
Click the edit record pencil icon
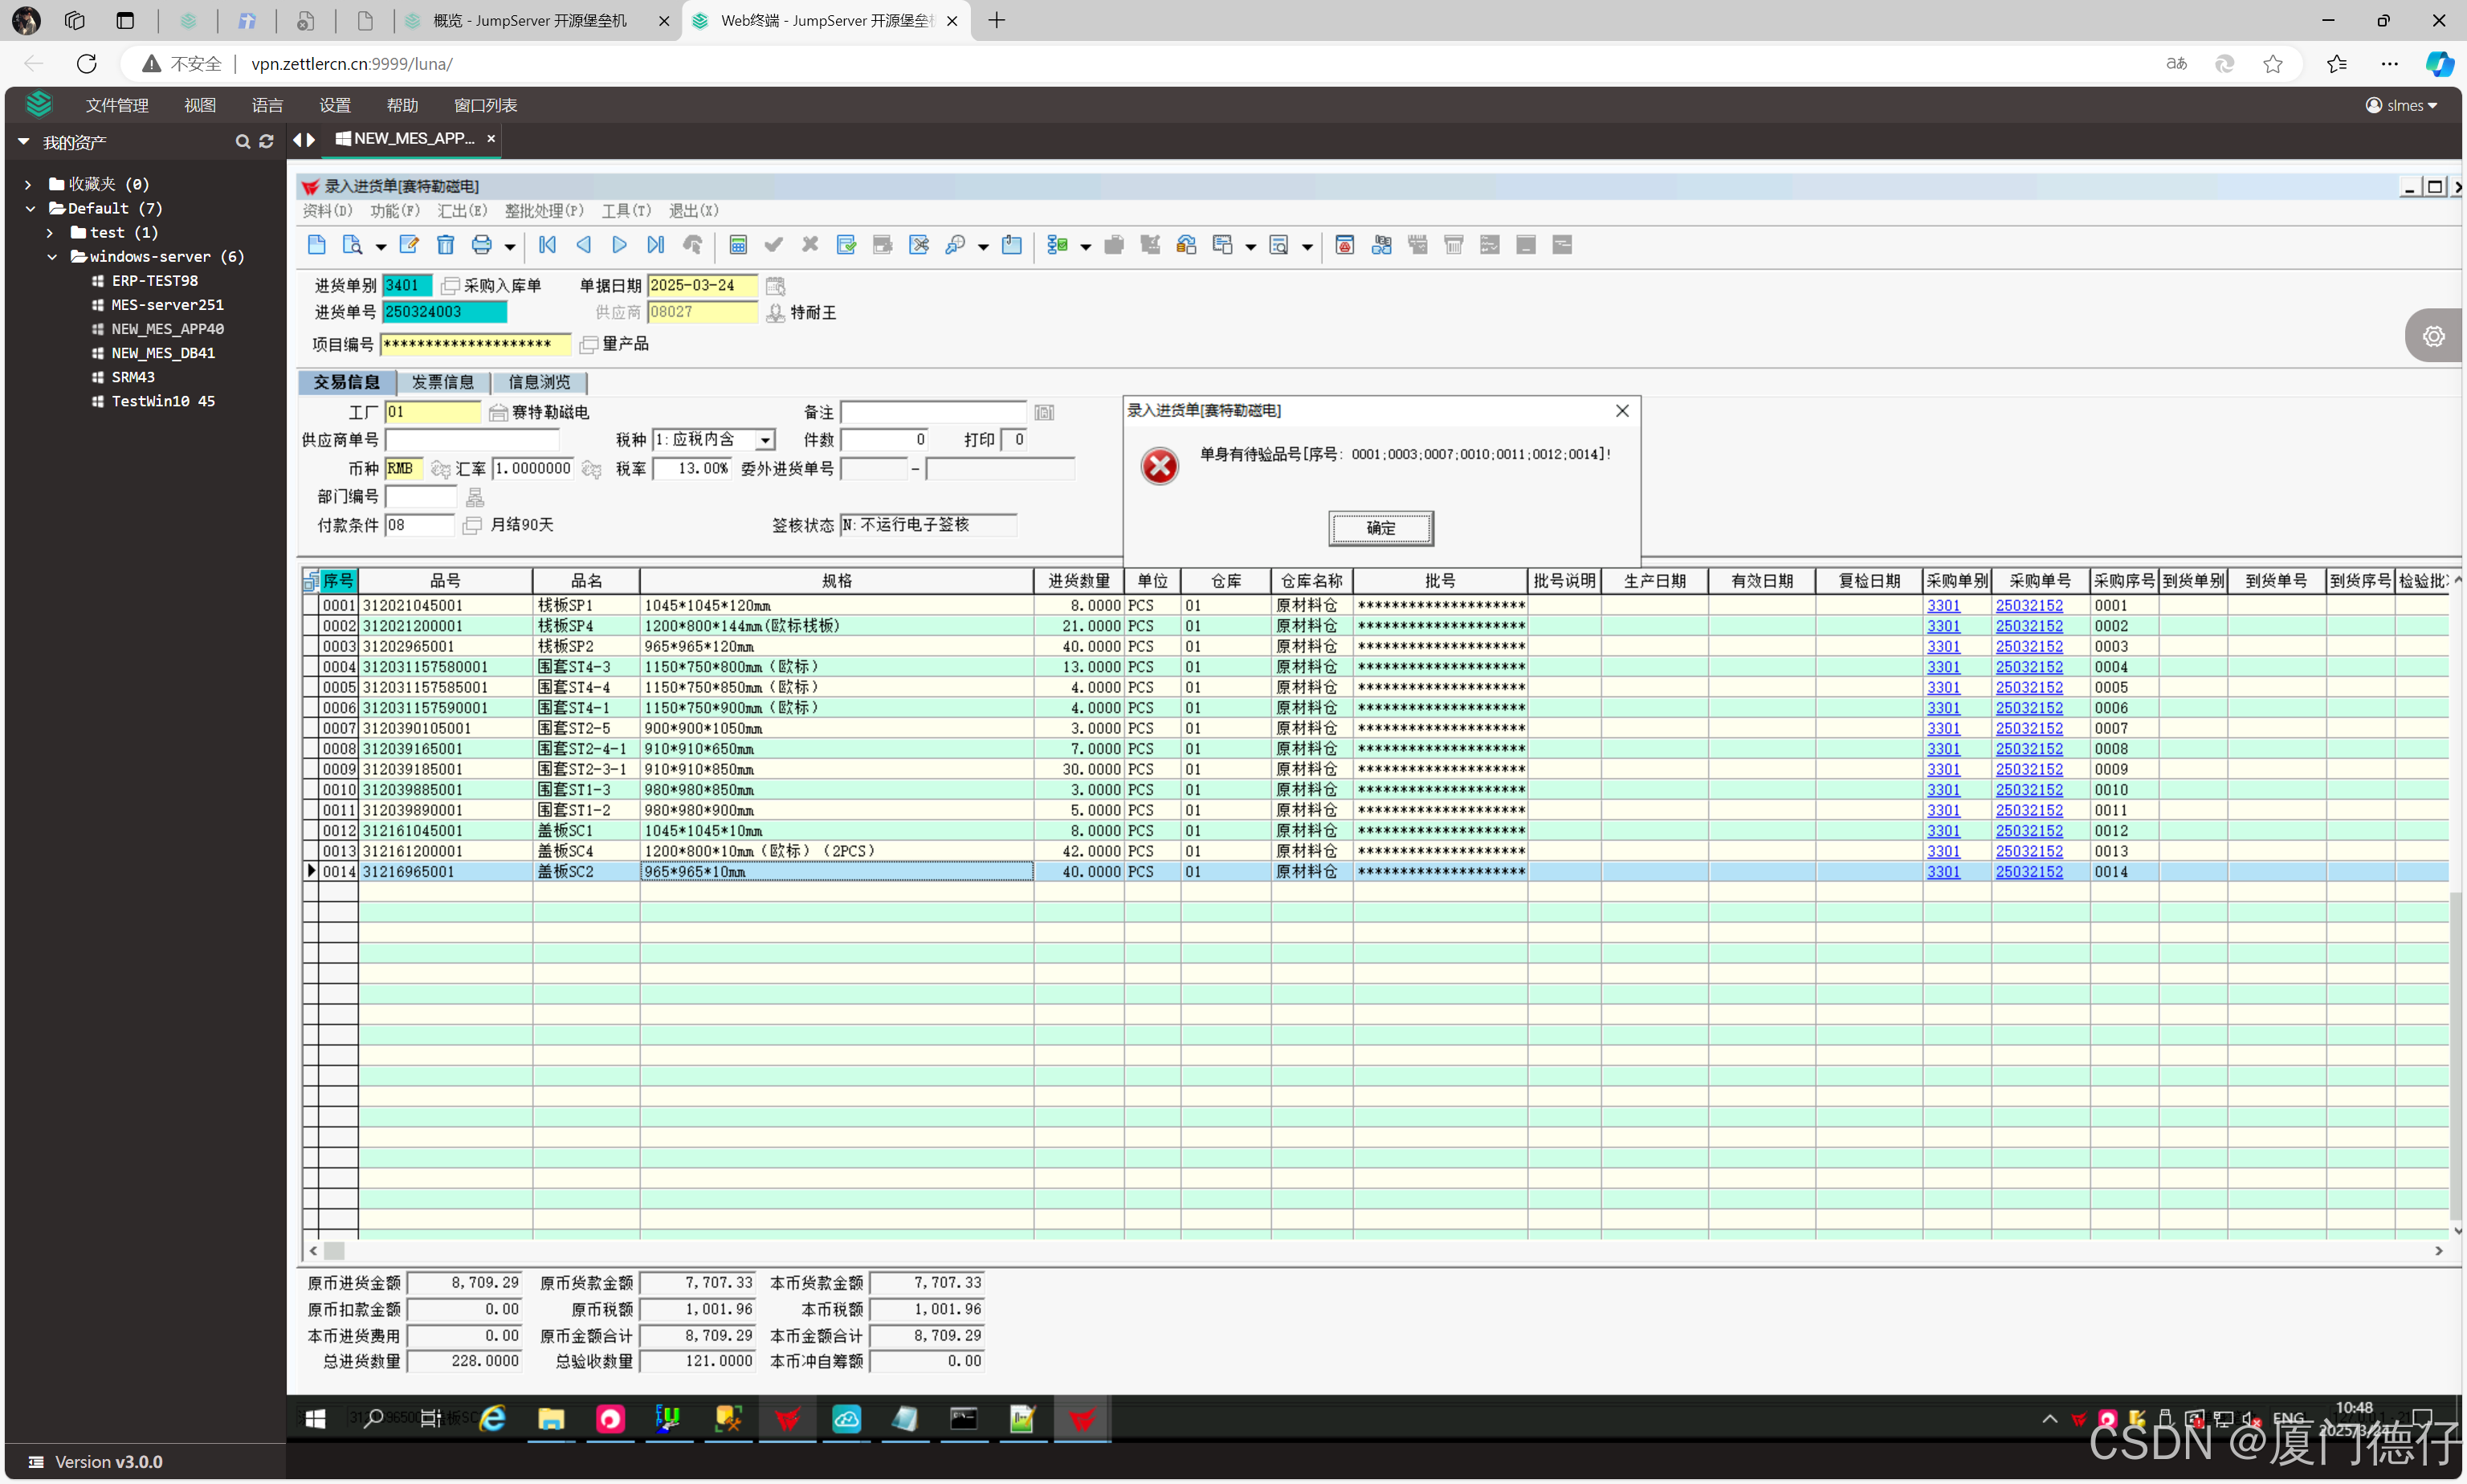coord(409,245)
